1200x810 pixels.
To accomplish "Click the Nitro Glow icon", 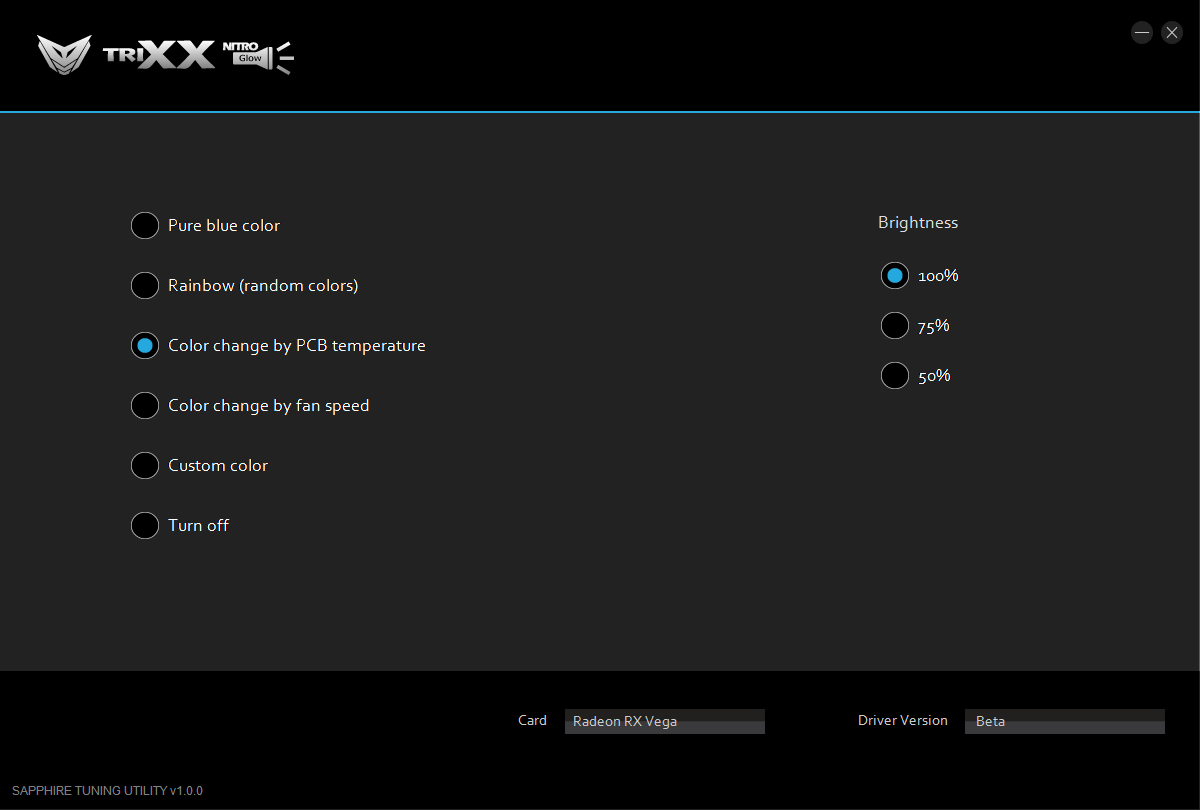I will pyautogui.click(x=258, y=57).
